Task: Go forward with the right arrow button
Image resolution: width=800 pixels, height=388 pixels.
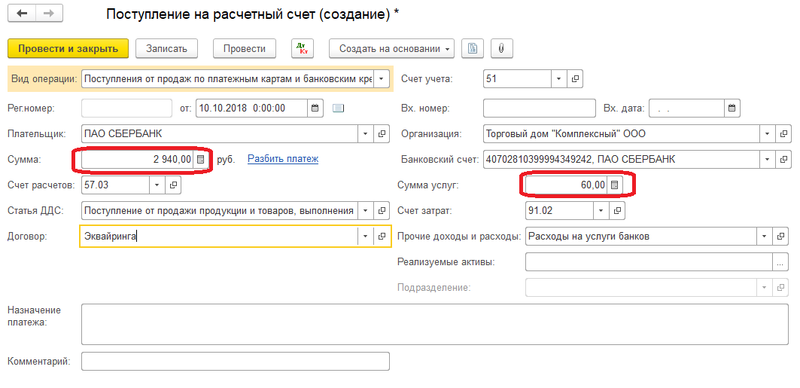Action: pyautogui.click(x=48, y=14)
